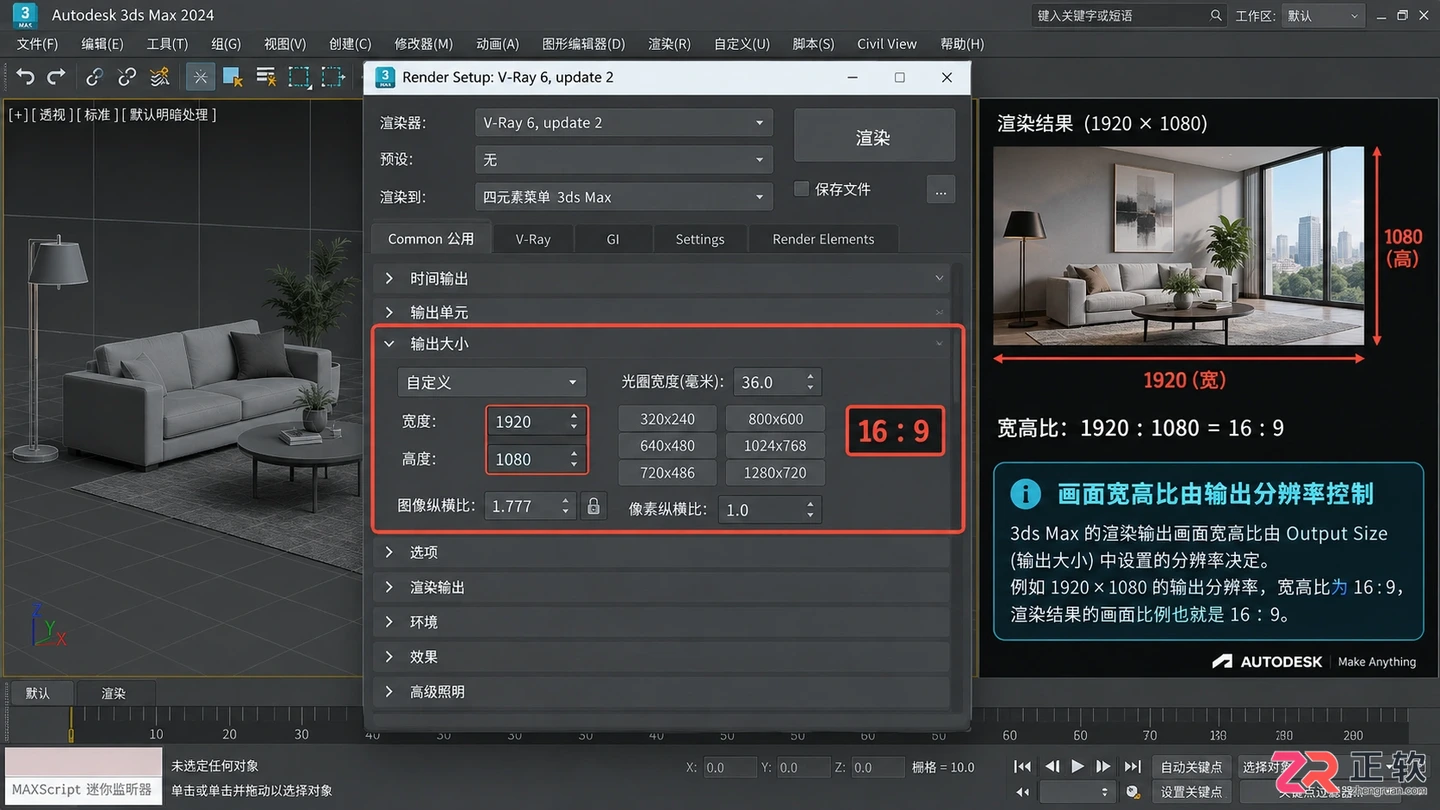Expand the 时间输出 rollout
1440x810 pixels.
point(661,278)
